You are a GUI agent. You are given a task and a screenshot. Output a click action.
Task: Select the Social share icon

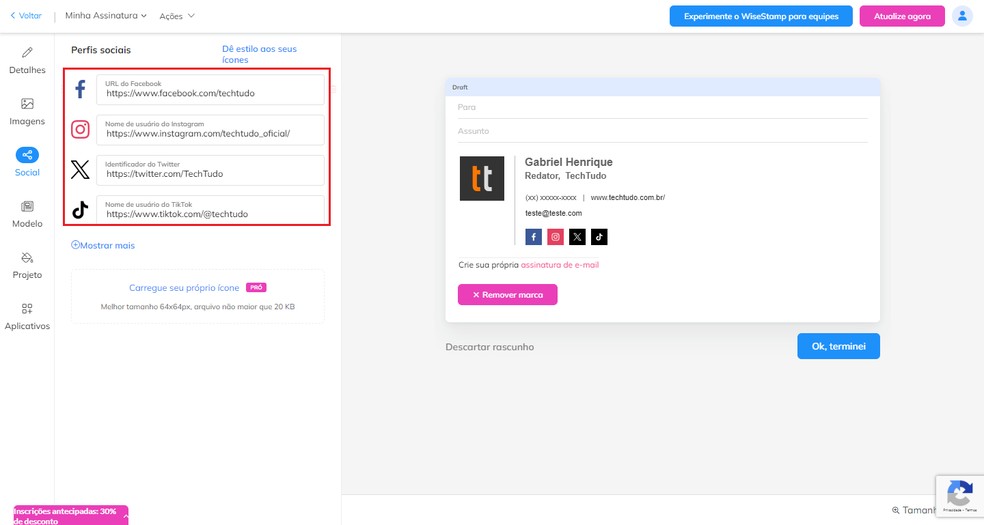pos(27,156)
